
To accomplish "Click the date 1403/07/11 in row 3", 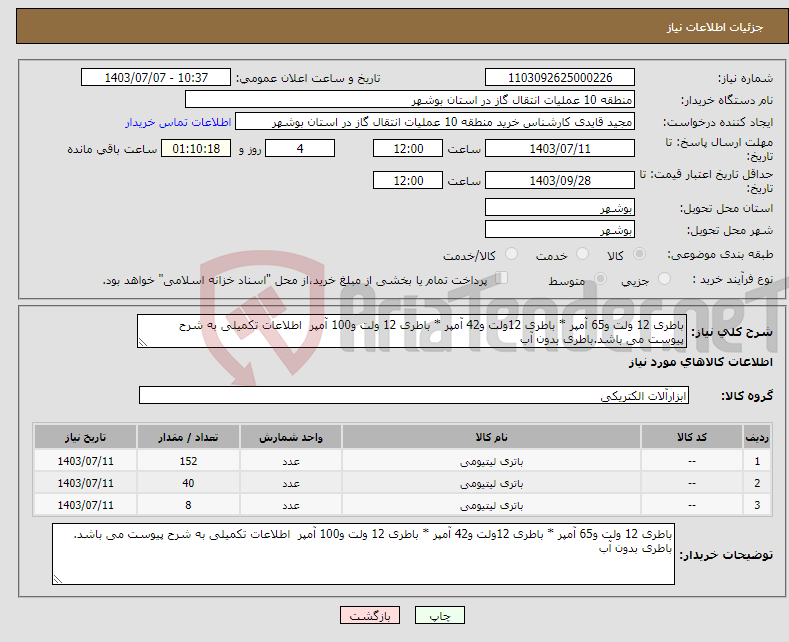I will 86,505.
